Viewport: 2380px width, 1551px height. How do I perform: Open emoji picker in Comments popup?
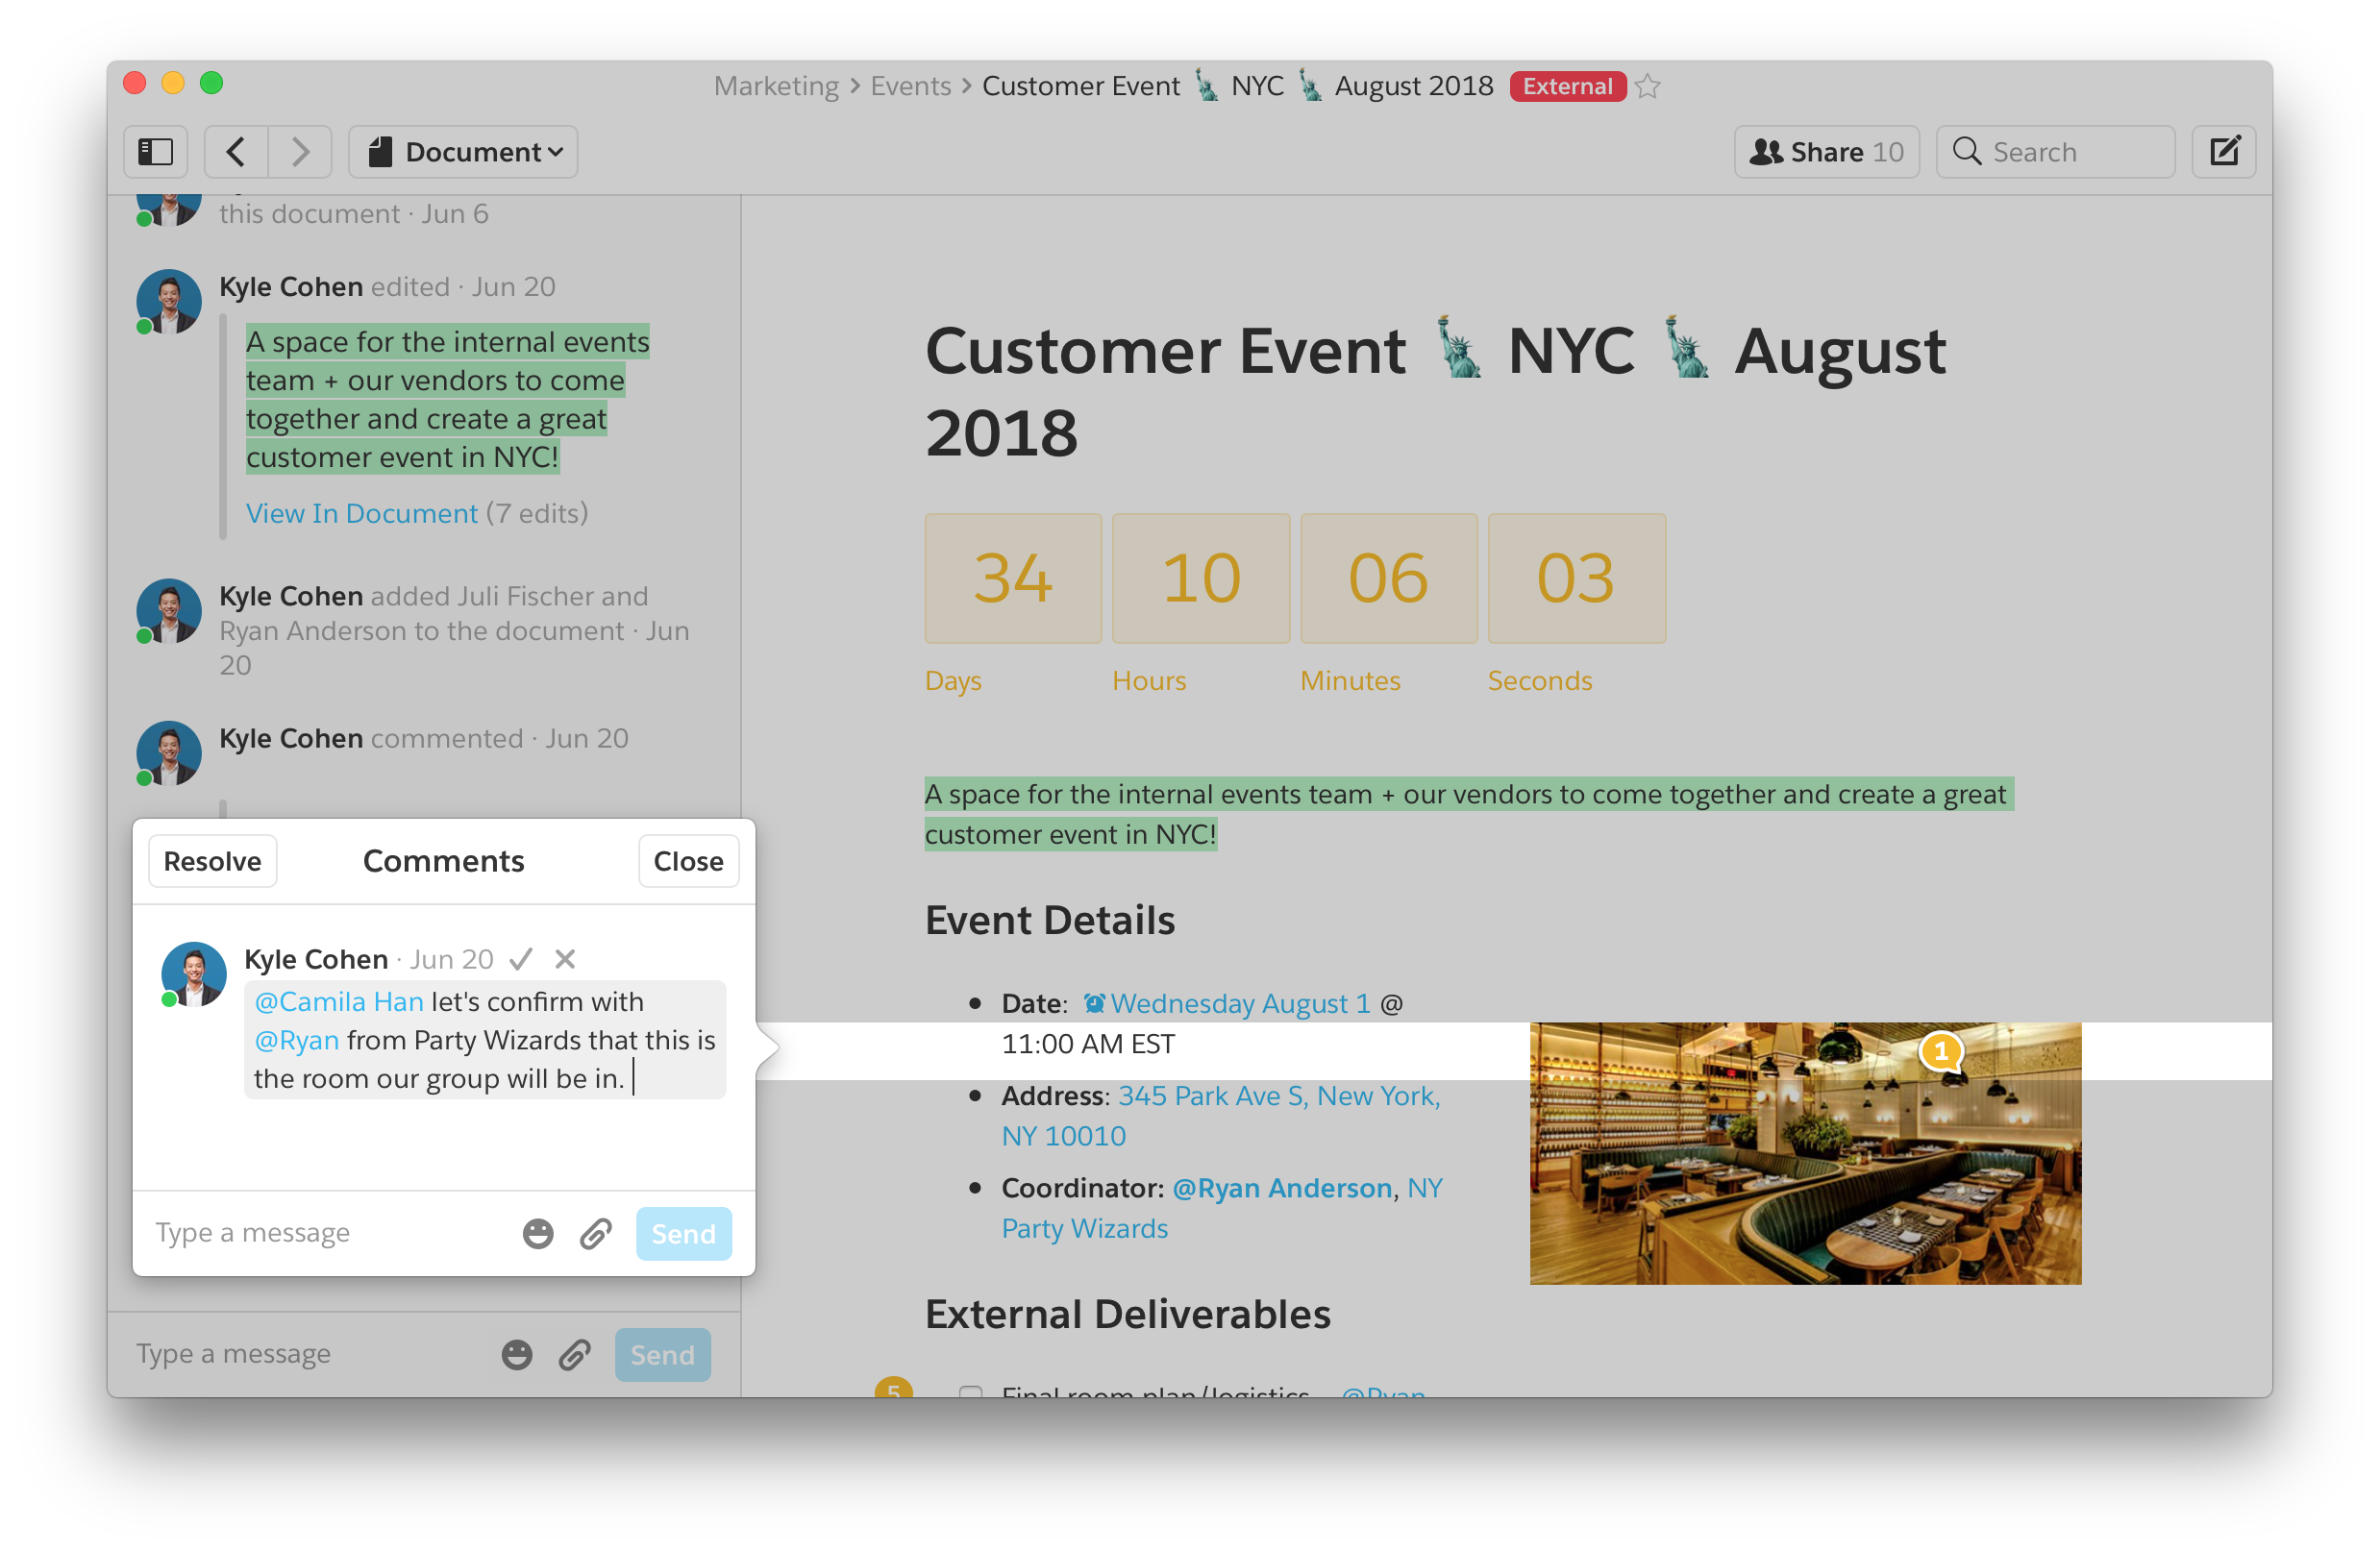tap(538, 1234)
